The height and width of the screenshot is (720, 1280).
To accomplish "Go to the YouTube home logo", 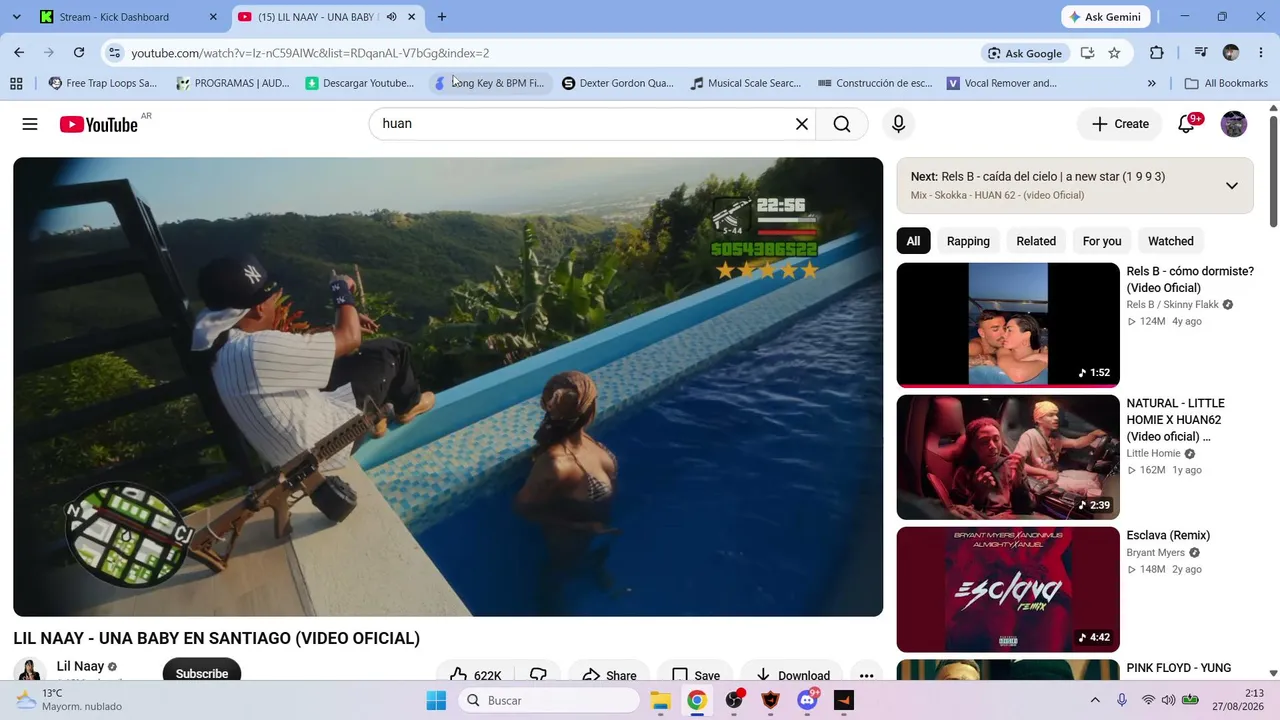I will pos(98,124).
